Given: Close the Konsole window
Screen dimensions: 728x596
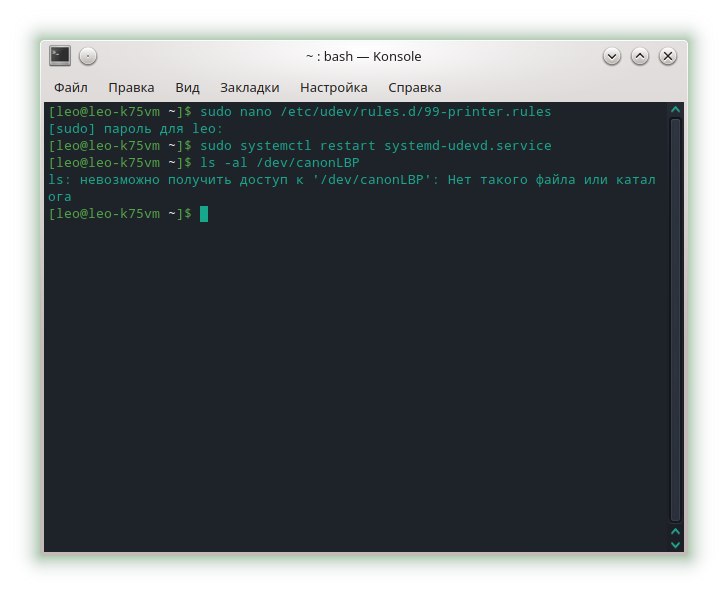Looking at the screenshot, I should point(668,57).
